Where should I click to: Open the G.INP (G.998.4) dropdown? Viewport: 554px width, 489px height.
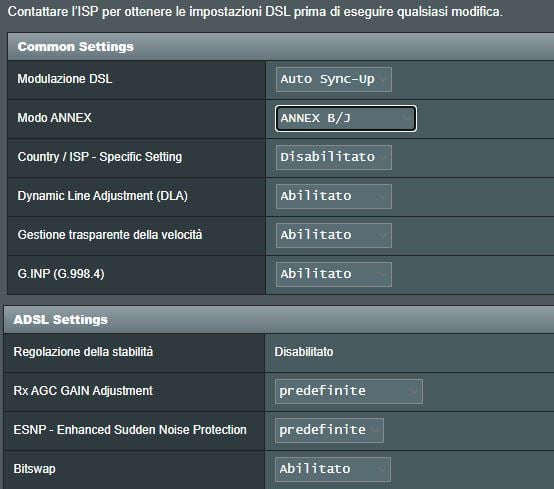click(334, 274)
